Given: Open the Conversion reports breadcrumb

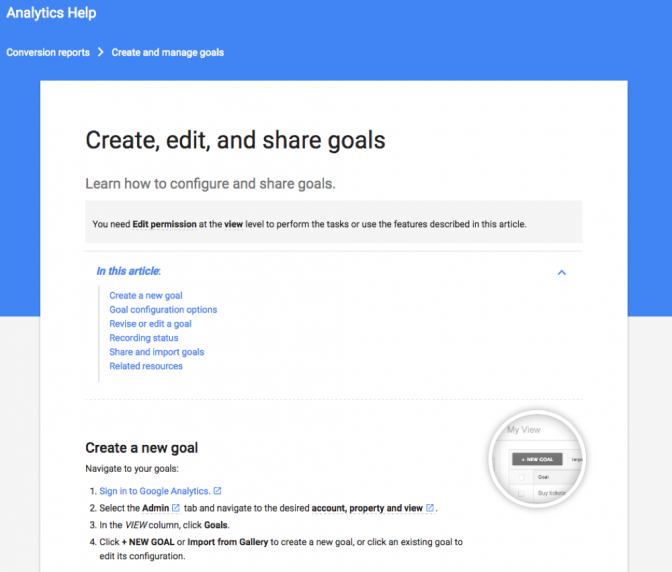Looking at the screenshot, I should pyautogui.click(x=48, y=52).
